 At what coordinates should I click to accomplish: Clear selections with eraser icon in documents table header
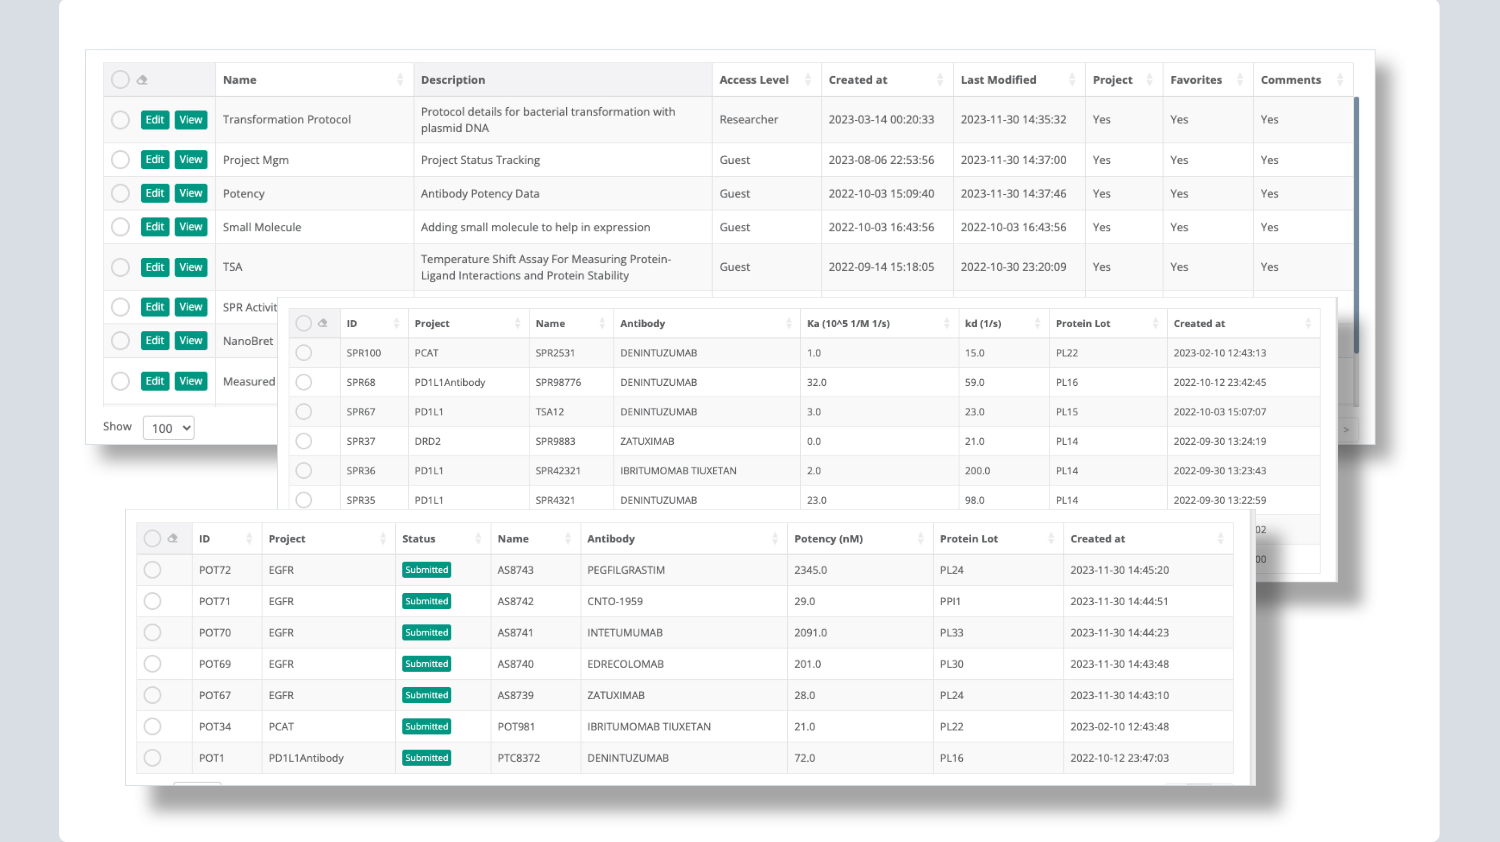(141, 79)
